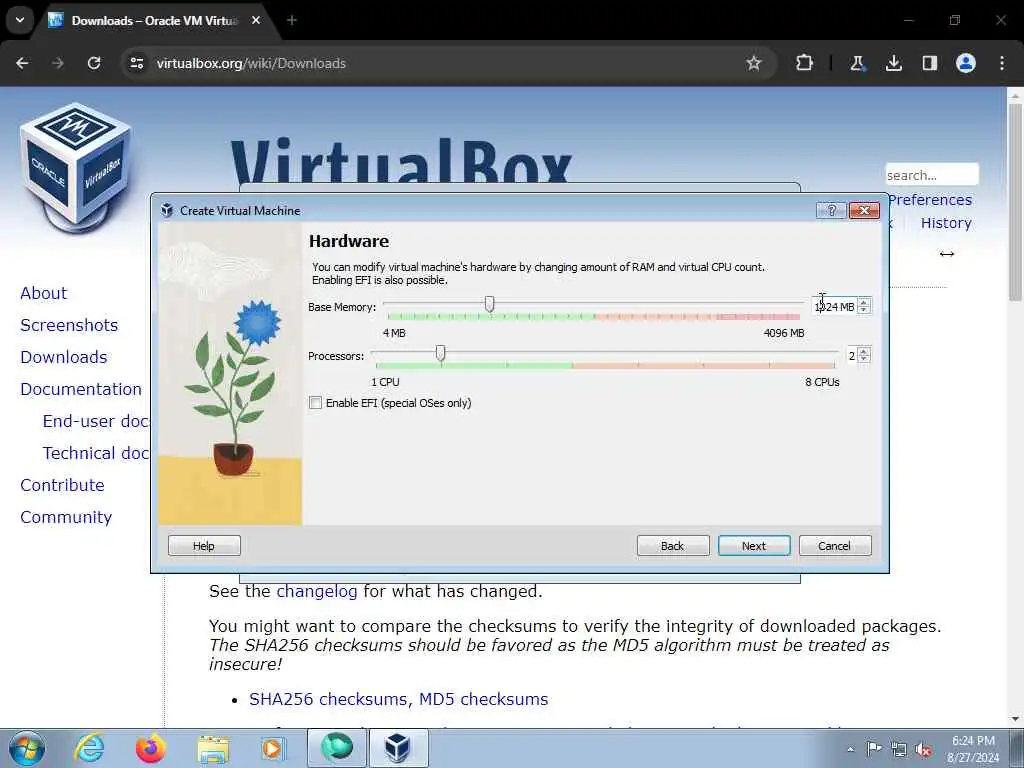Image resolution: width=1024 pixels, height=768 pixels.
Task: Open site information icon in address bar
Action: click(136, 63)
